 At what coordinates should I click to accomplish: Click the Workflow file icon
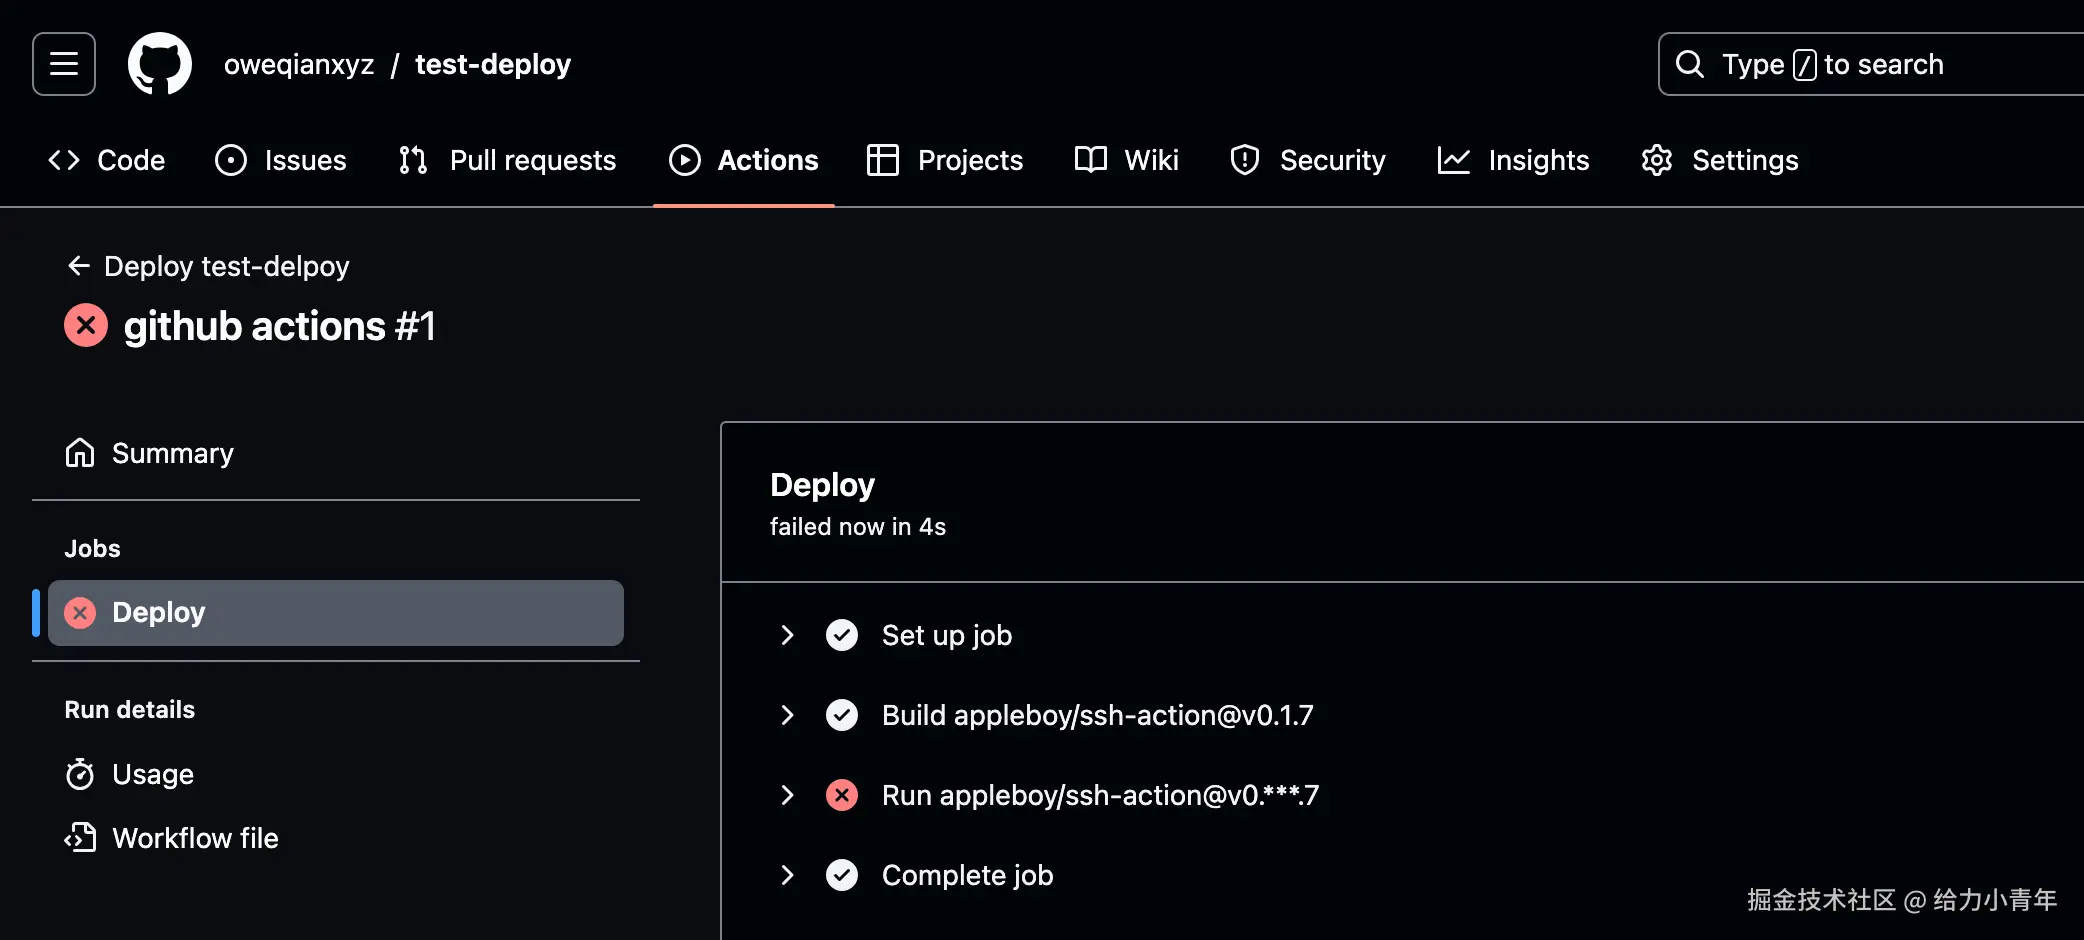coord(80,838)
